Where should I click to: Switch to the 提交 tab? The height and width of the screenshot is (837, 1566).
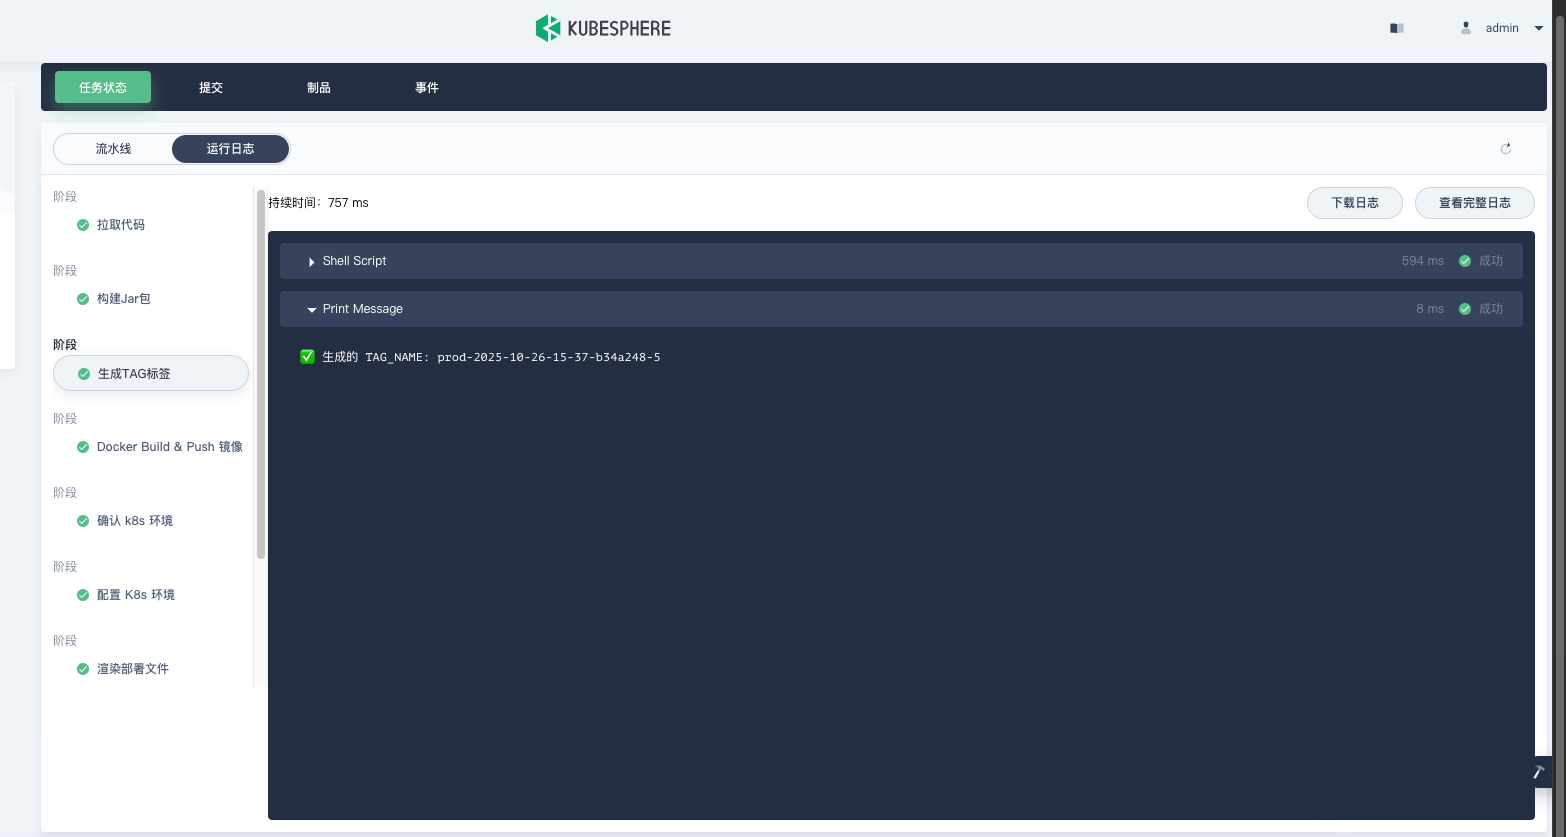coord(211,88)
